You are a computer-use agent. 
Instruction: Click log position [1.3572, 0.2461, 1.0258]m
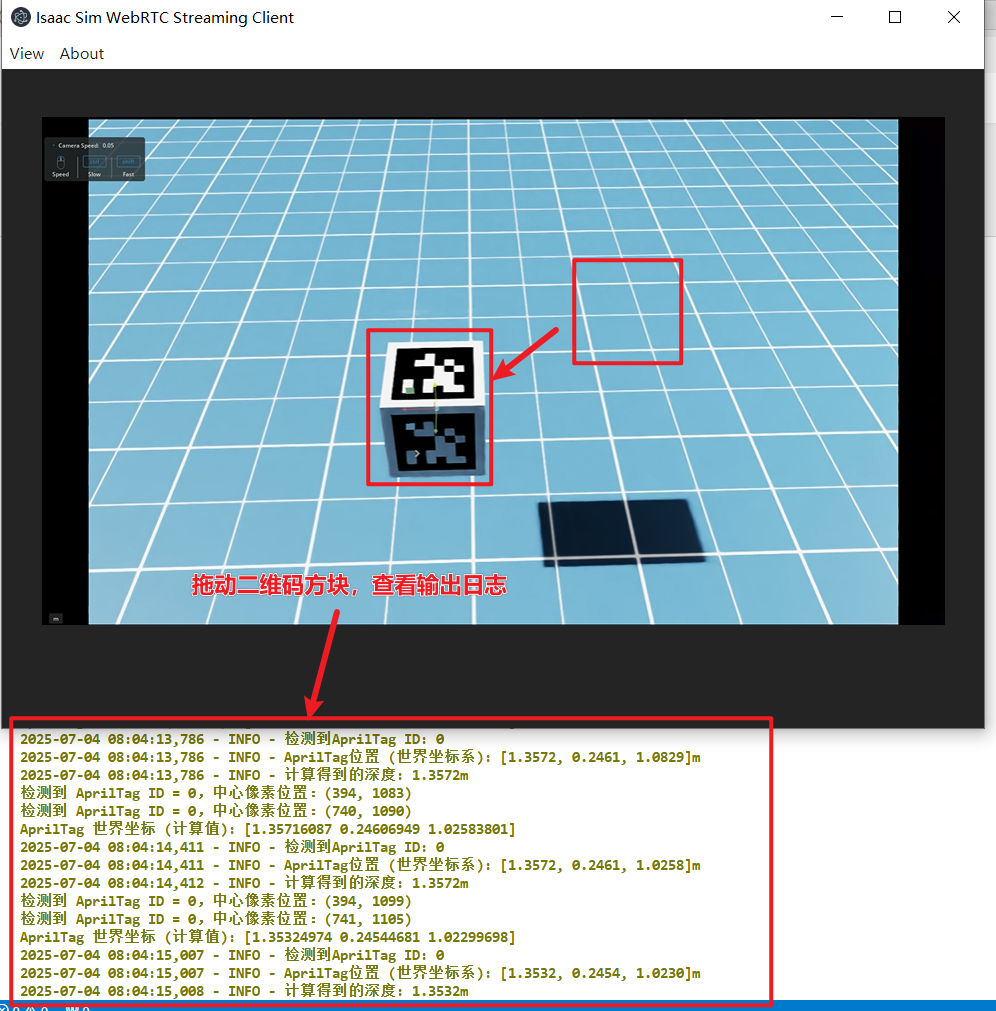[x=601, y=865]
